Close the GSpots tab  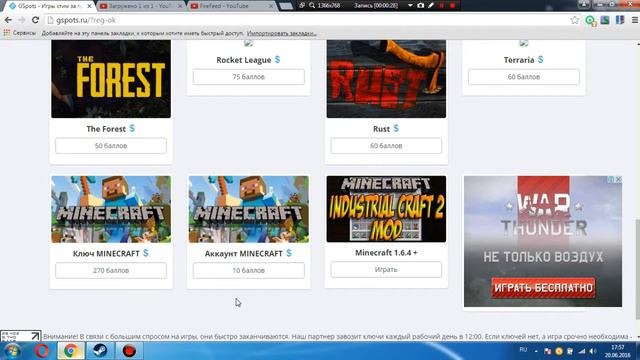pos(89,6)
